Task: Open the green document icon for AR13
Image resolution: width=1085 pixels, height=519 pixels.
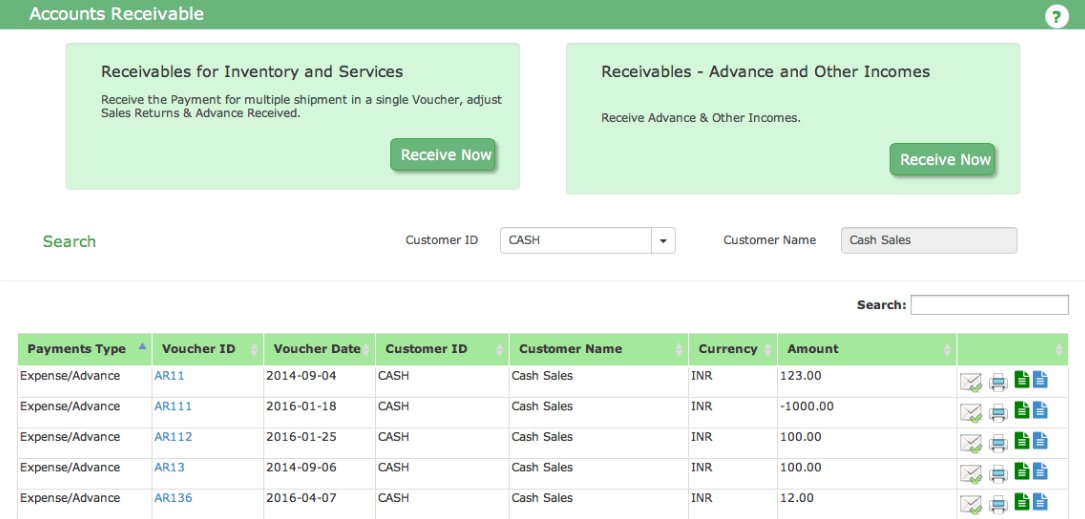Action: [1022, 471]
